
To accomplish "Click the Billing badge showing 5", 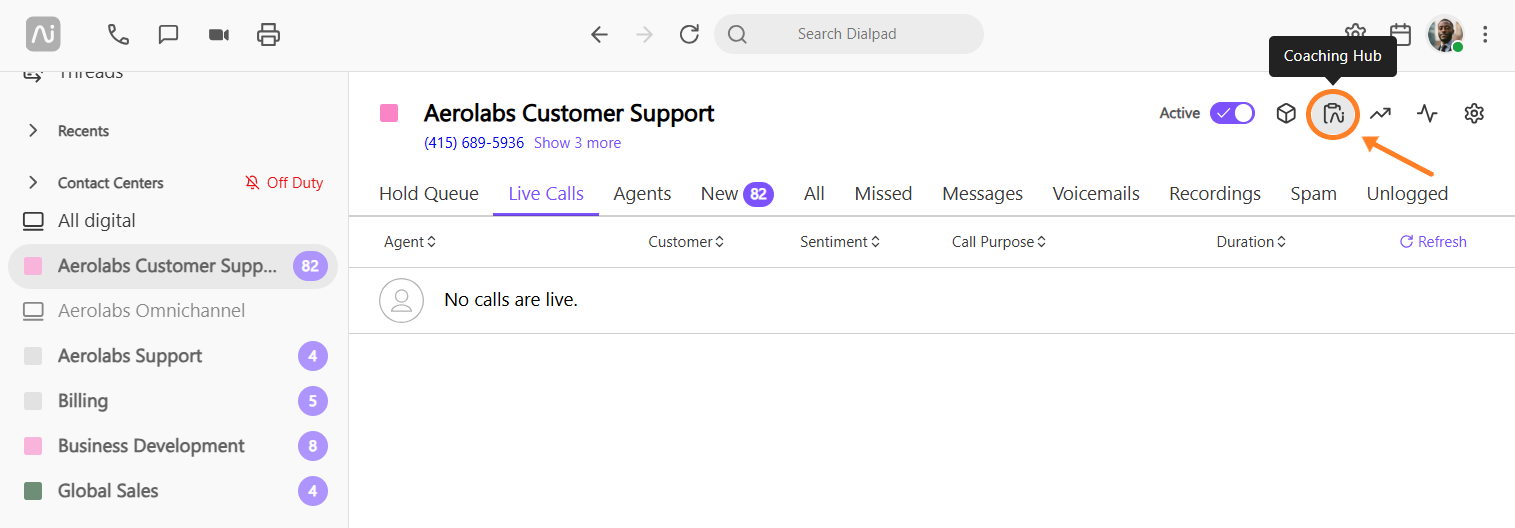I will point(313,401).
